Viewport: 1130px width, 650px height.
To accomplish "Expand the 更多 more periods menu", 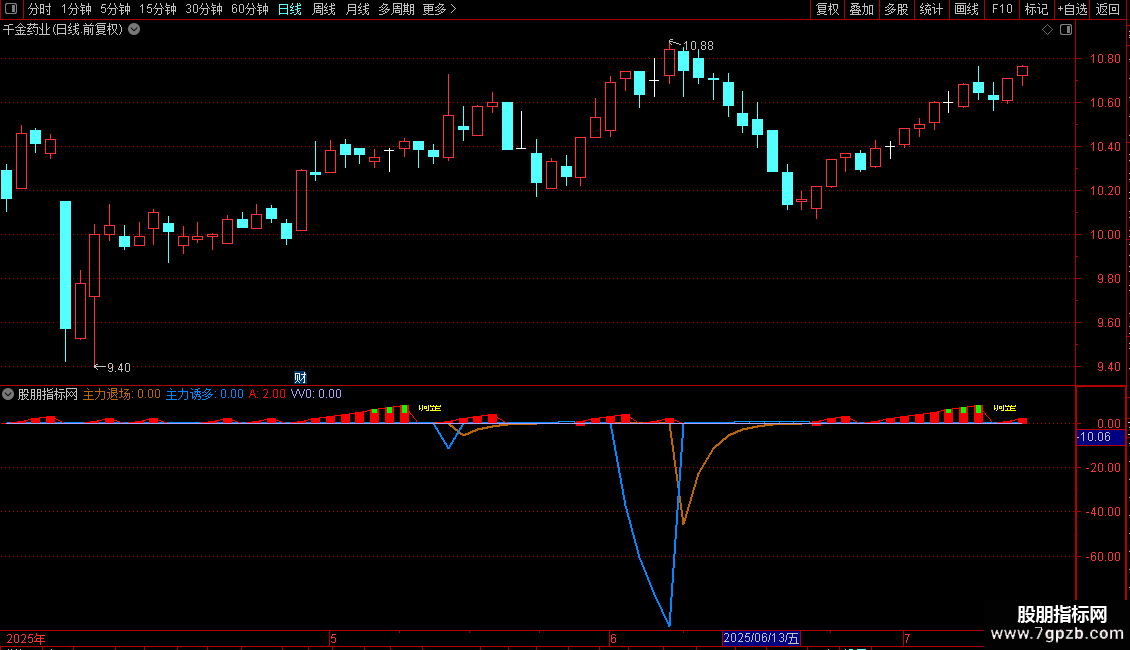I will (x=439, y=9).
